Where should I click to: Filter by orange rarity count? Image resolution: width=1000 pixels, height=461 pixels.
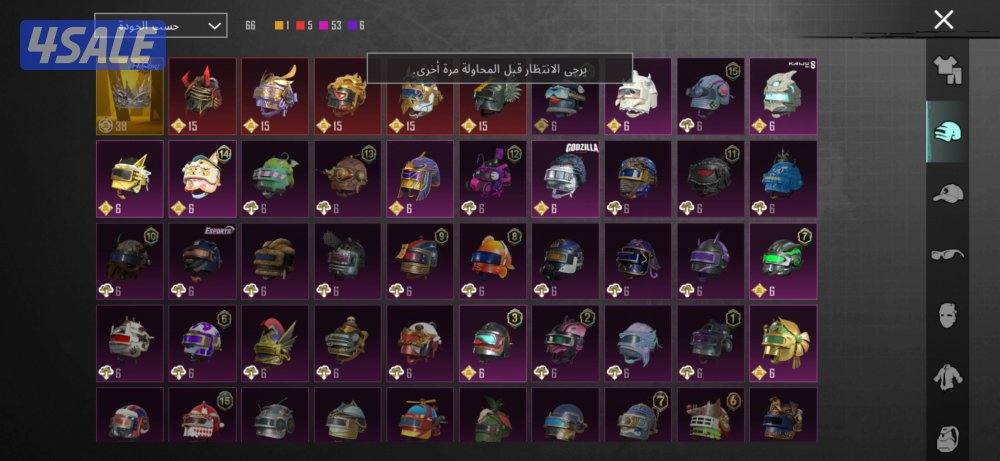(282, 26)
